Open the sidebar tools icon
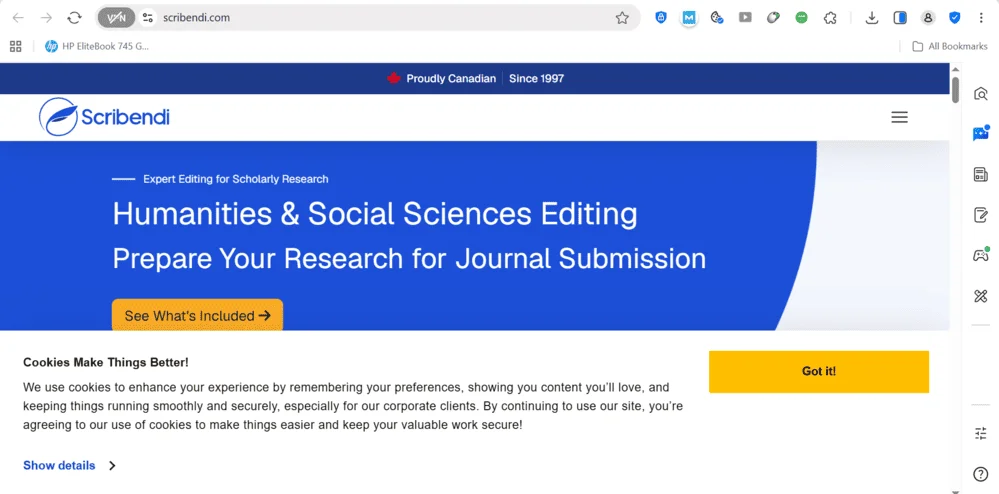 point(981,296)
